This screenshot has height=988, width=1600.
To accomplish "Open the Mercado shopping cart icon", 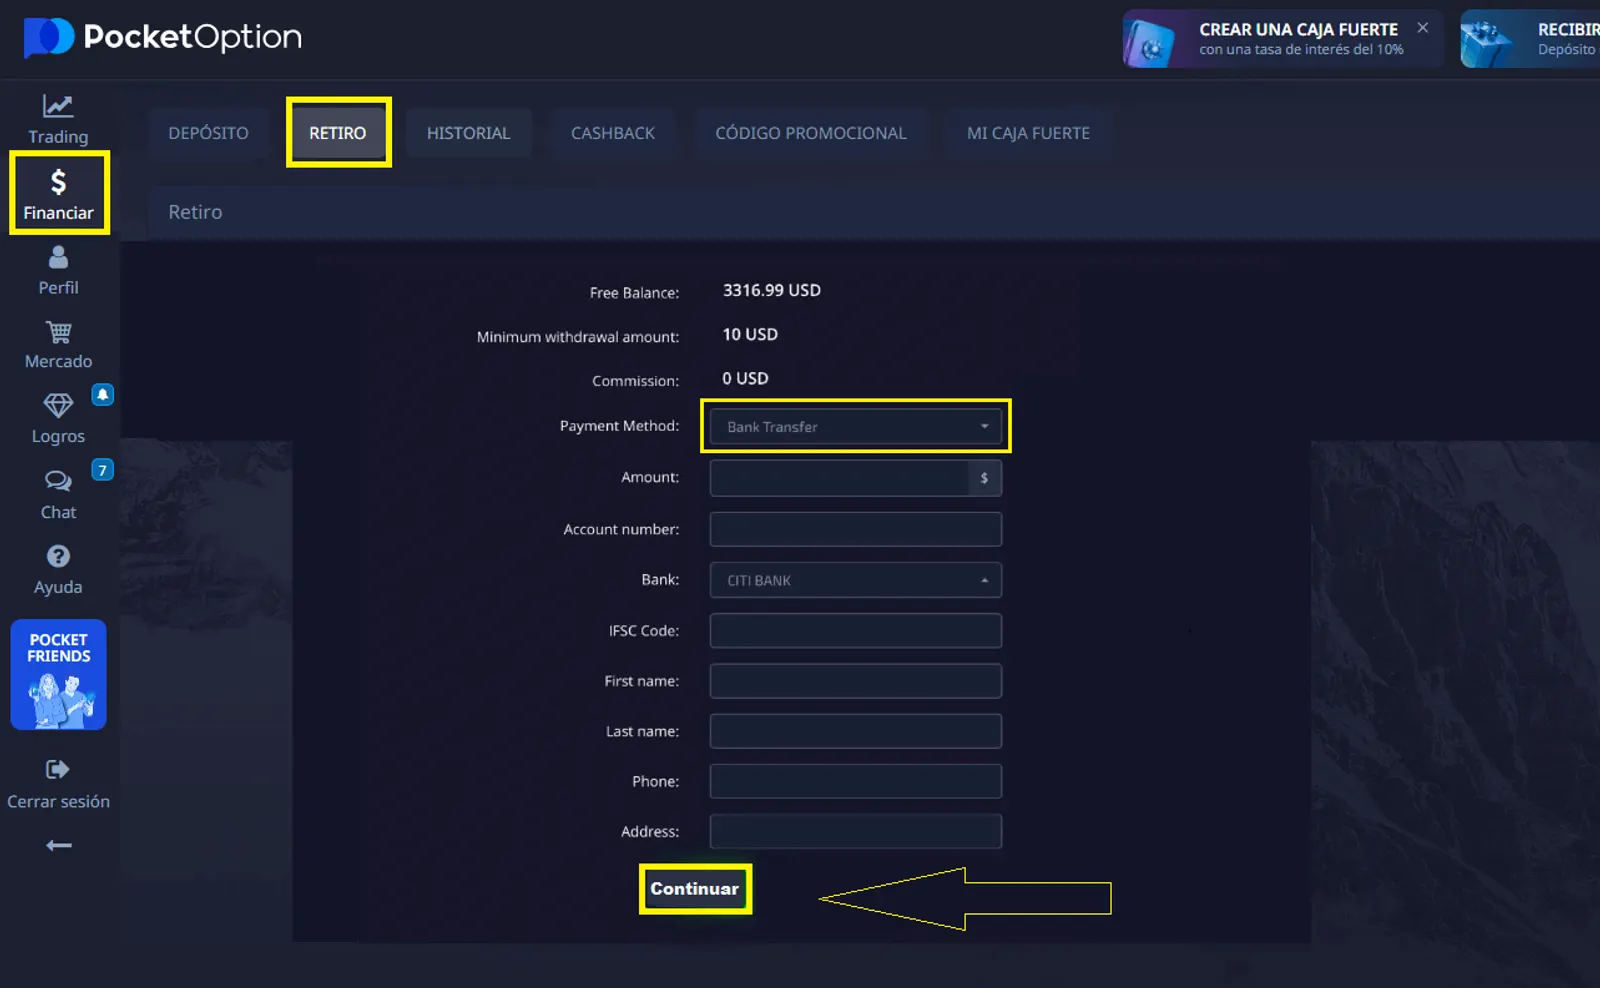I will coord(58,332).
